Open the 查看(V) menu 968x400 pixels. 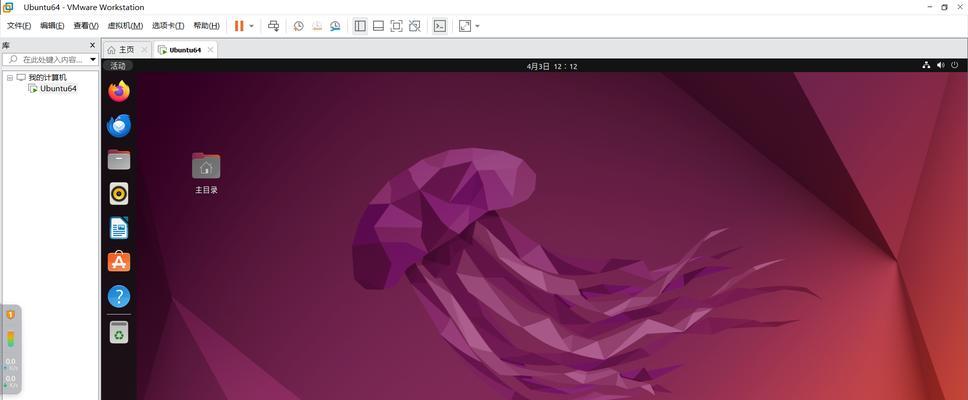(86, 26)
